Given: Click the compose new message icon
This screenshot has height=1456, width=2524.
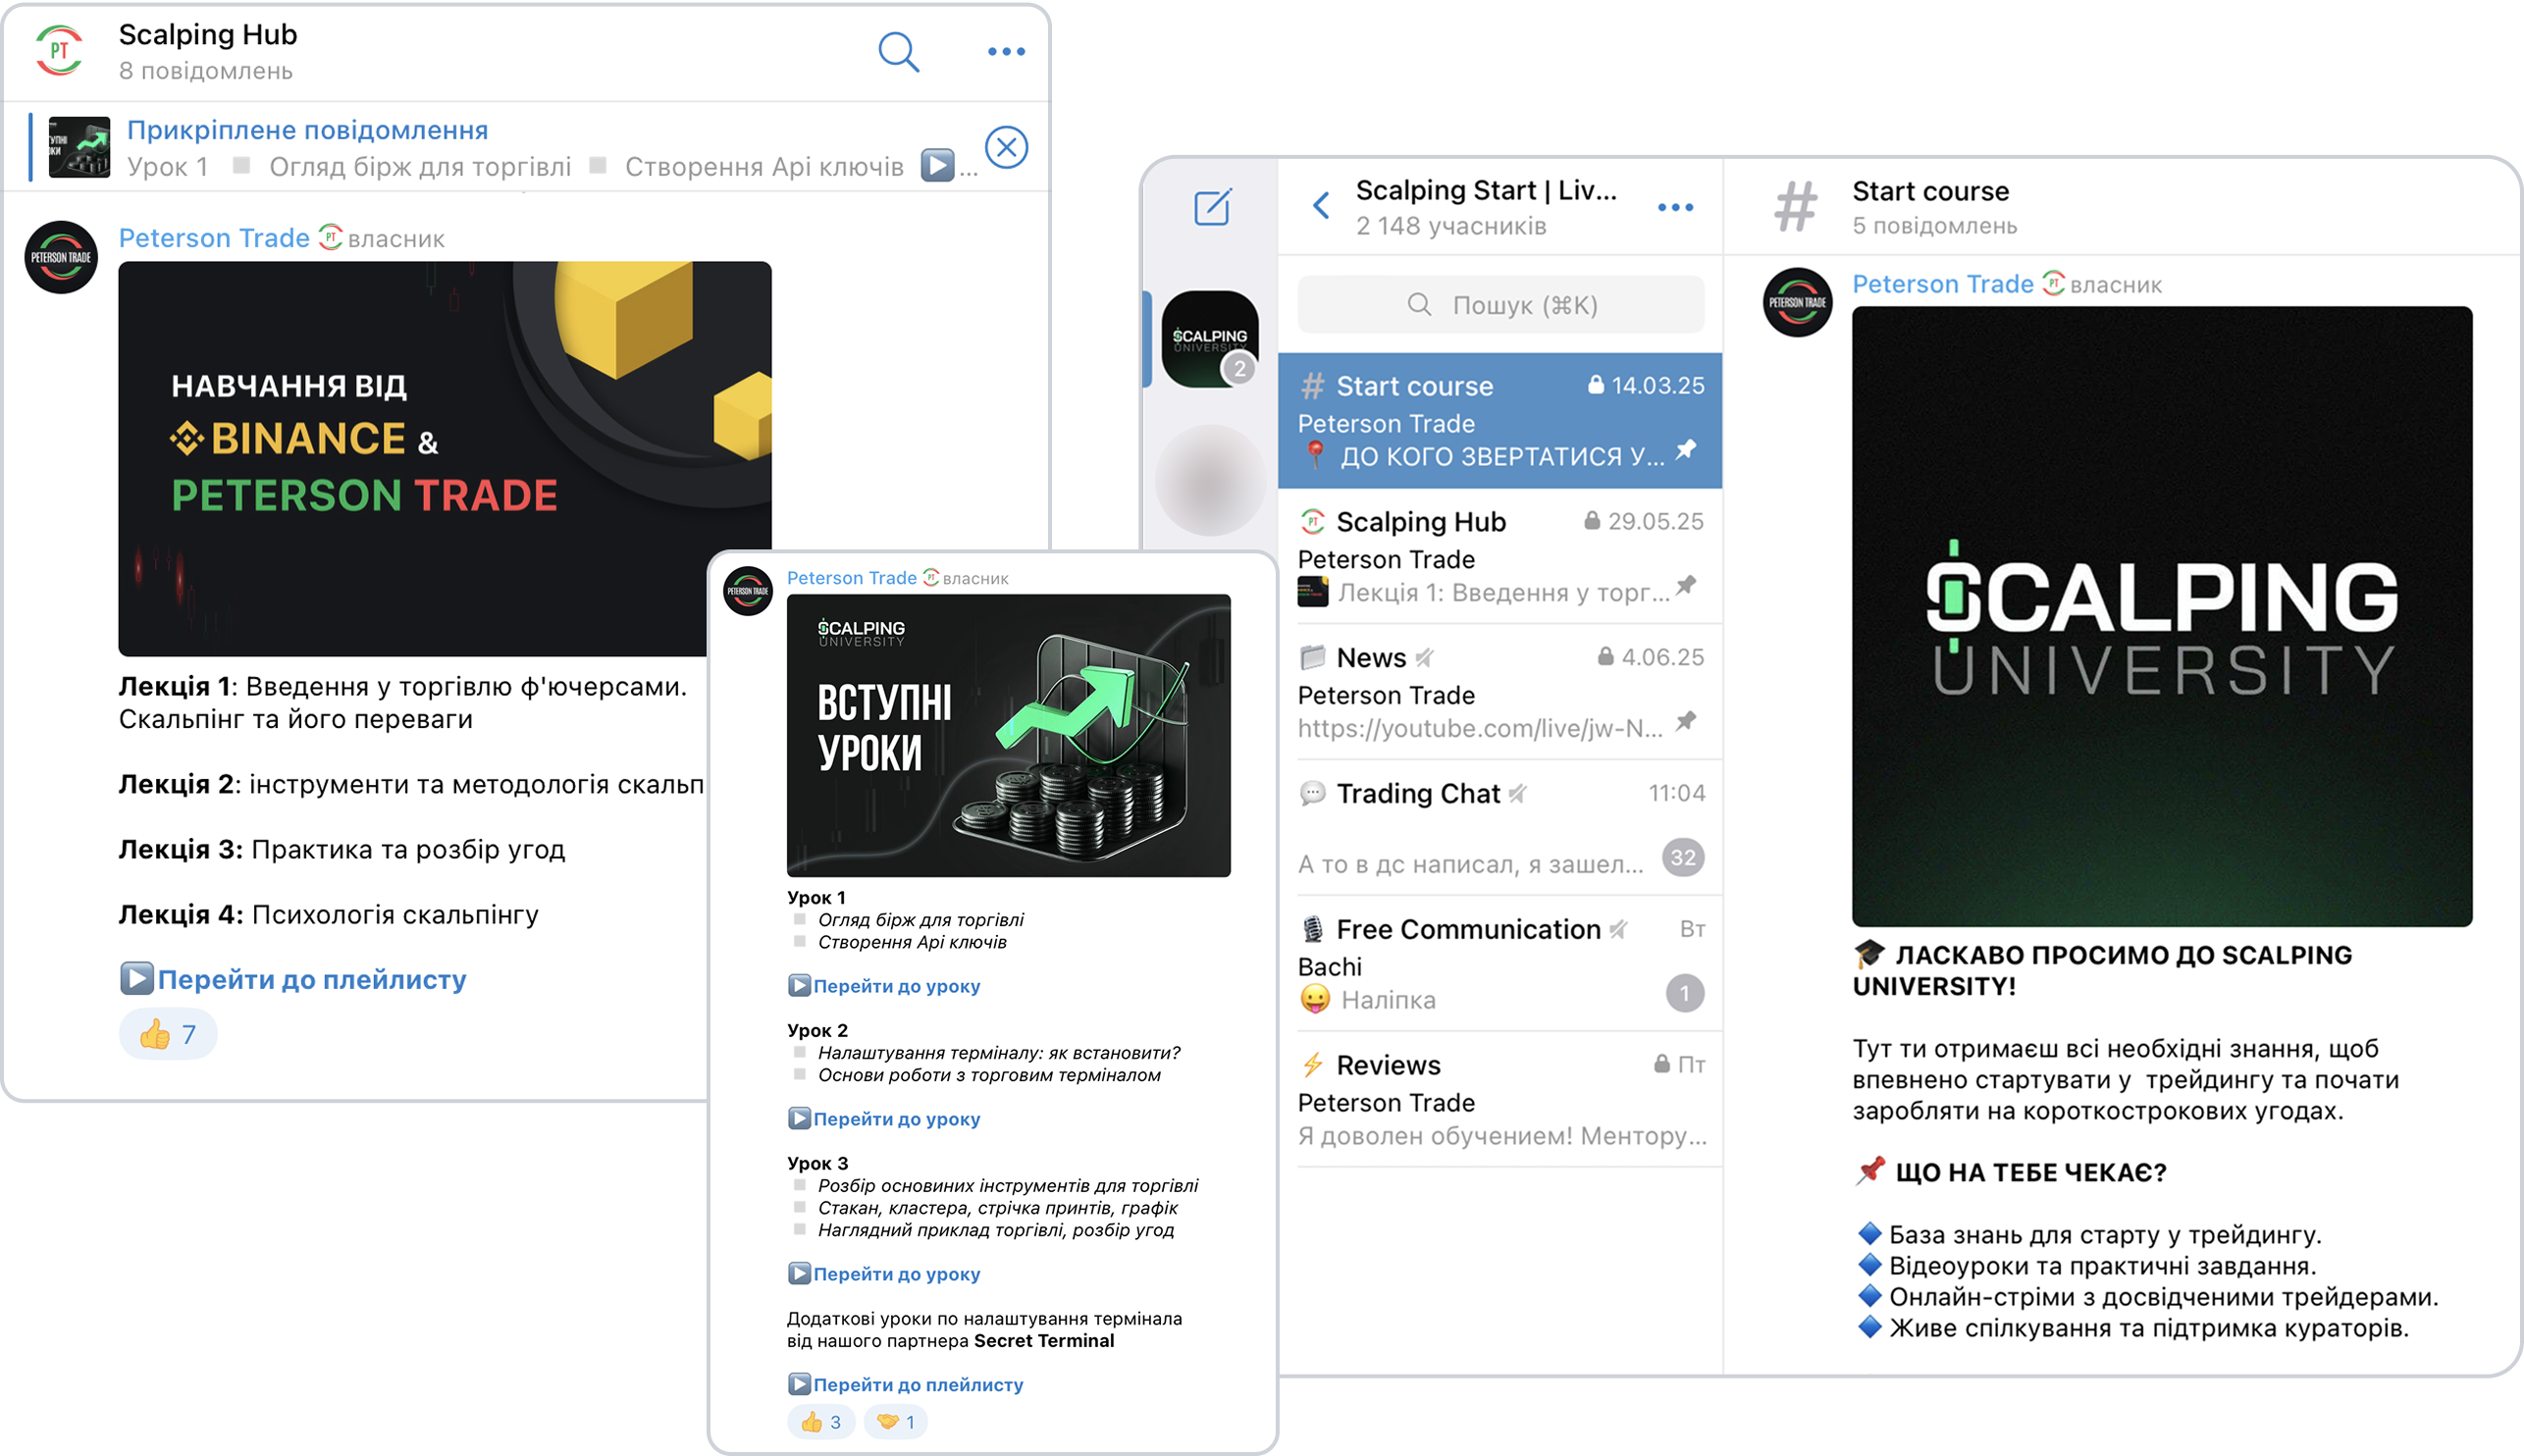Looking at the screenshot, I should point(1212,207).
